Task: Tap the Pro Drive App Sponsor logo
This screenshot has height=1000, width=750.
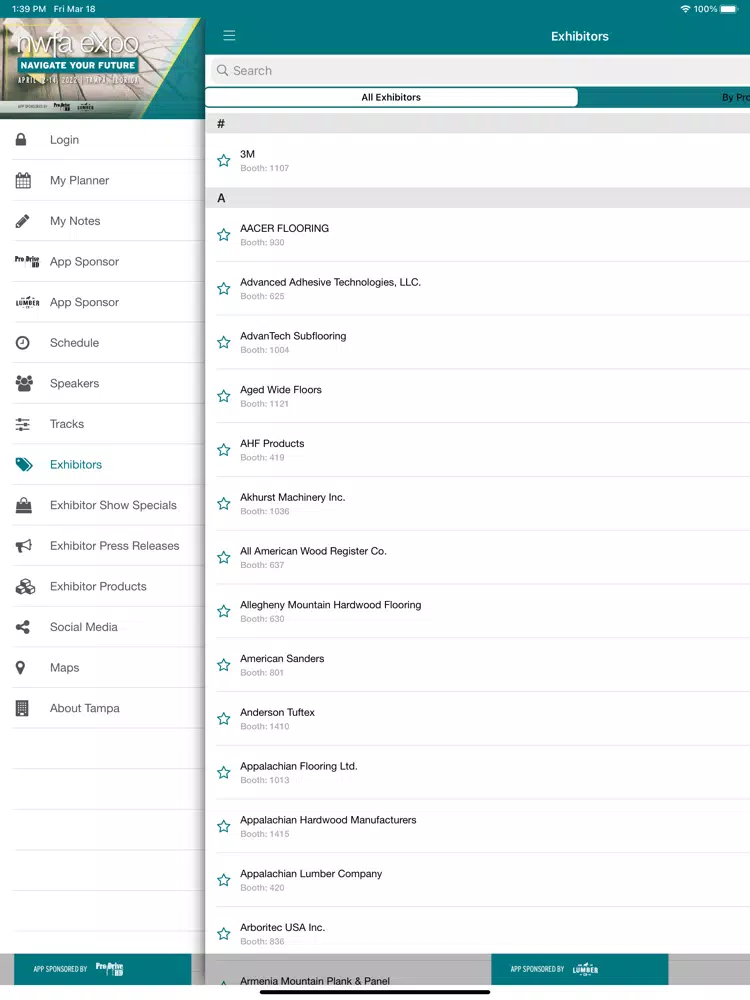Action: pyautogui.click(x=27, y=261)
